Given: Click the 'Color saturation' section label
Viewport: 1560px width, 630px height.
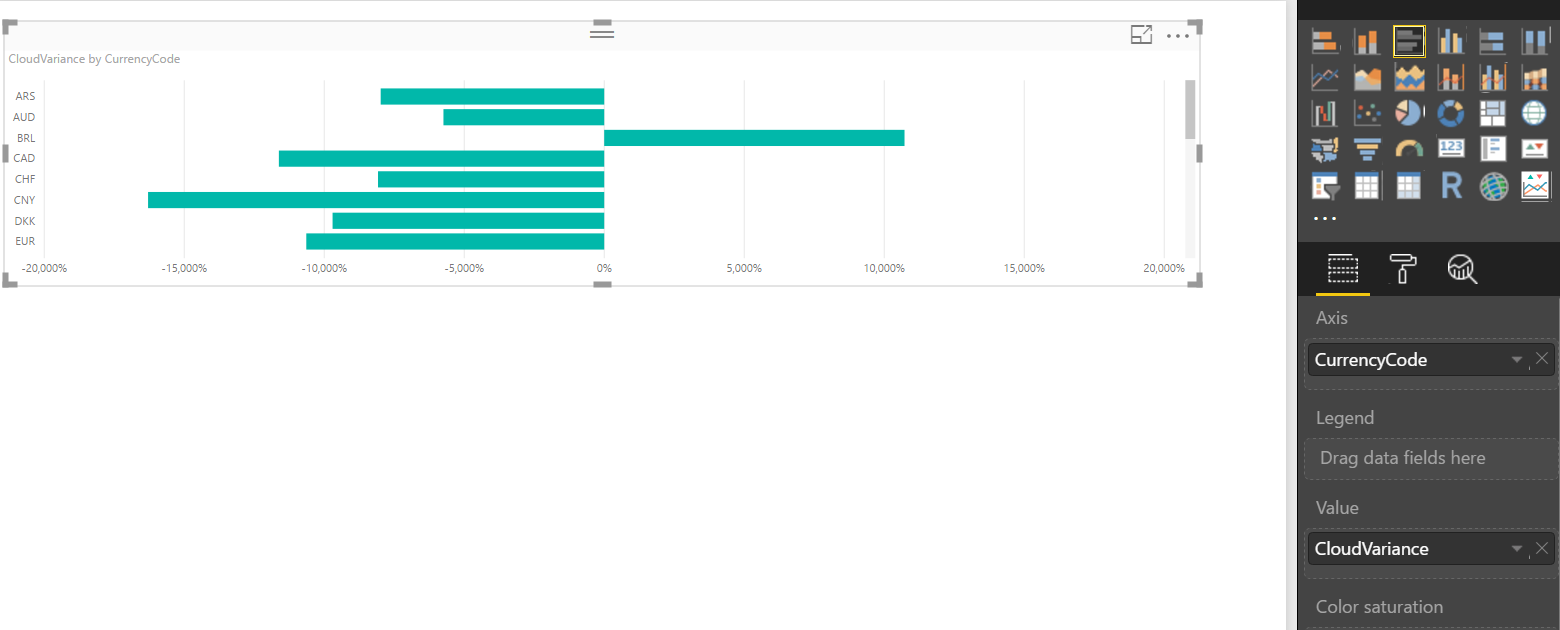Looking at the screenshot, I should coord(1379,607).
